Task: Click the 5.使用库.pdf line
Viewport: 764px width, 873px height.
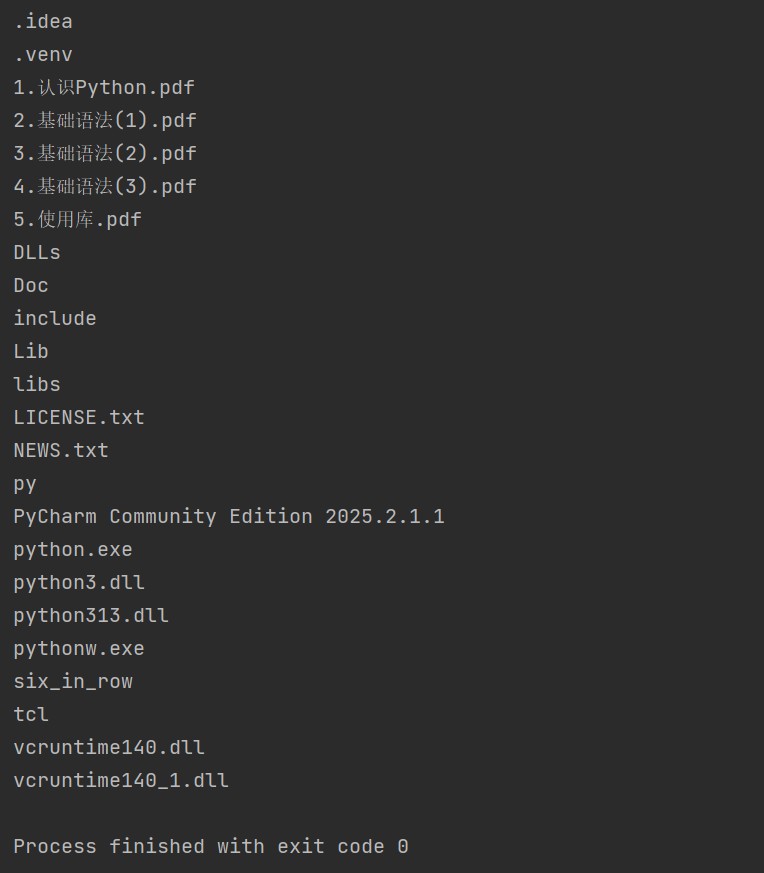Action: click(x=78, y=220)
